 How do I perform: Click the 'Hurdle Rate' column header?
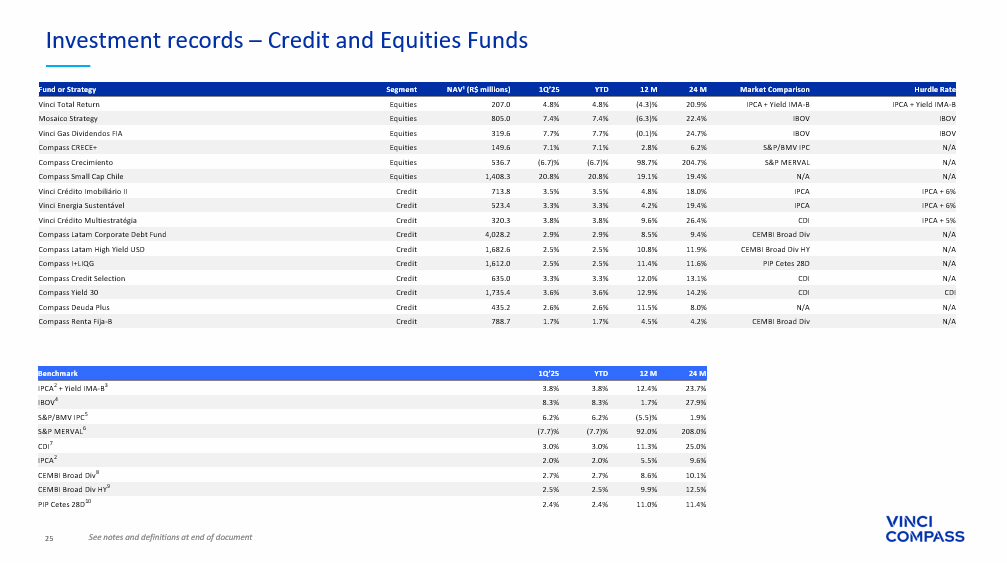tap(935, 90)
